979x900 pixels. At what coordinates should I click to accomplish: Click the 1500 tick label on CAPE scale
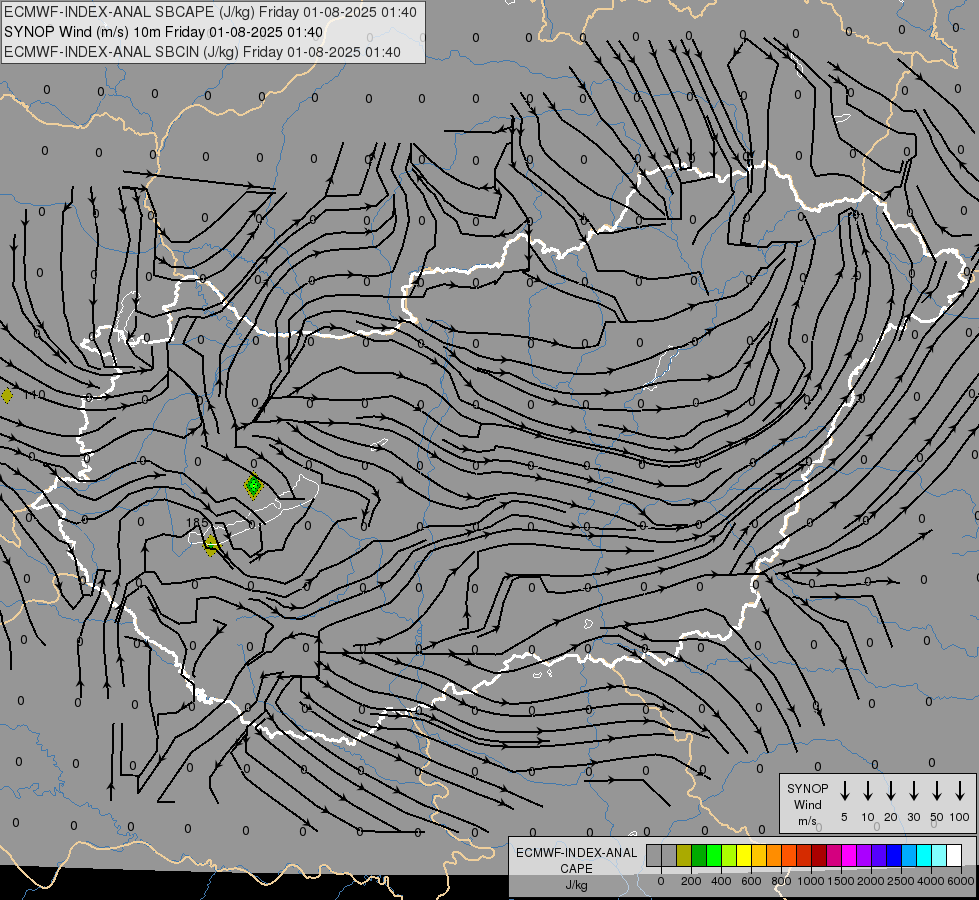coord(840,881)
